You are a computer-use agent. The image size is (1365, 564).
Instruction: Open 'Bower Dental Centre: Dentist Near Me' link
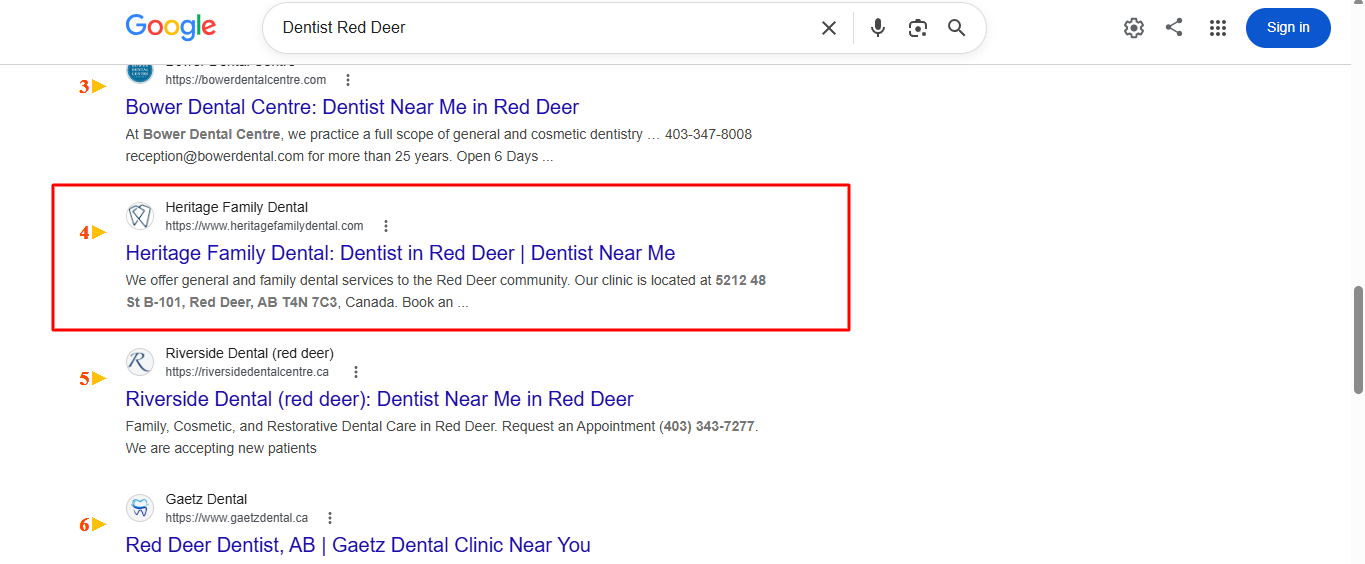pos(352,107)
